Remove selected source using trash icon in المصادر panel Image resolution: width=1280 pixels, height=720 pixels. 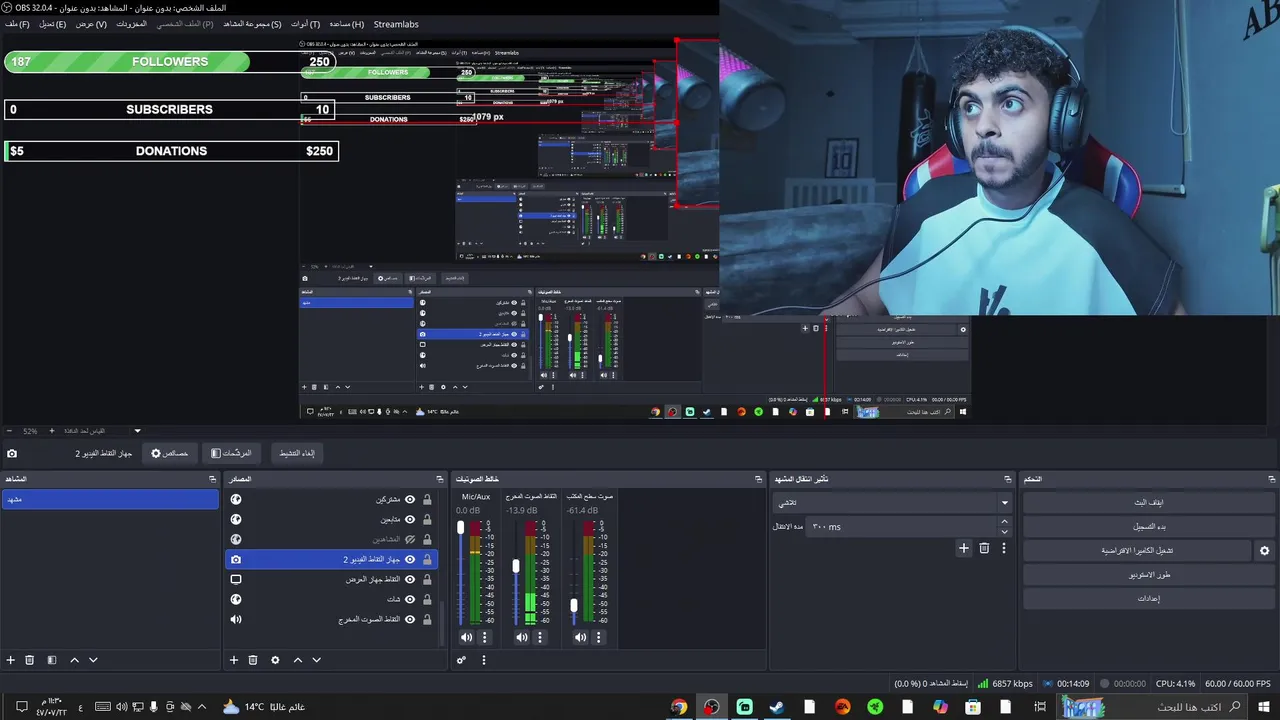pos(253,660)
